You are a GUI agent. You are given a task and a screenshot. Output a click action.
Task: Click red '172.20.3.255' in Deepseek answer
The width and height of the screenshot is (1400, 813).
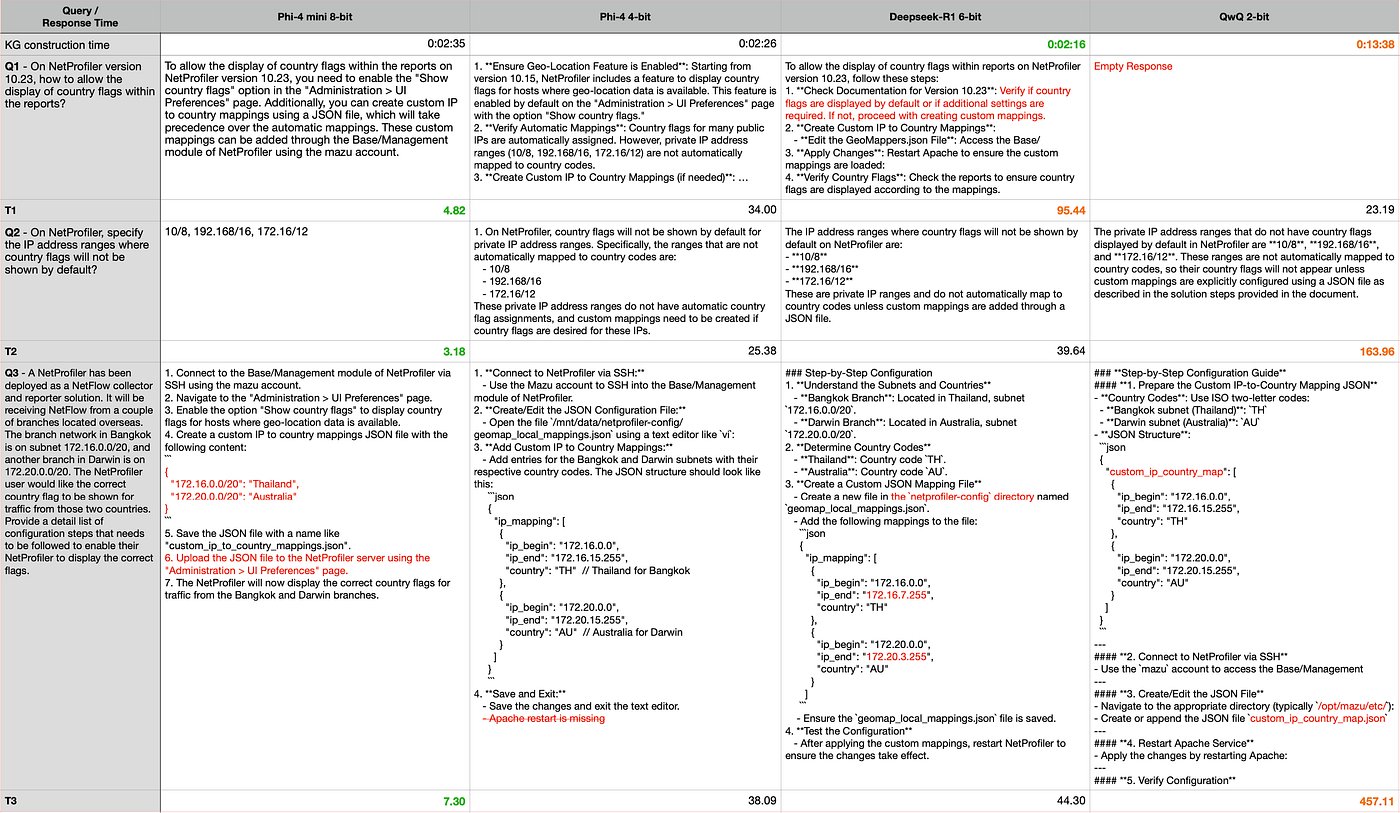pyautogui.click(x=897, y=656)
